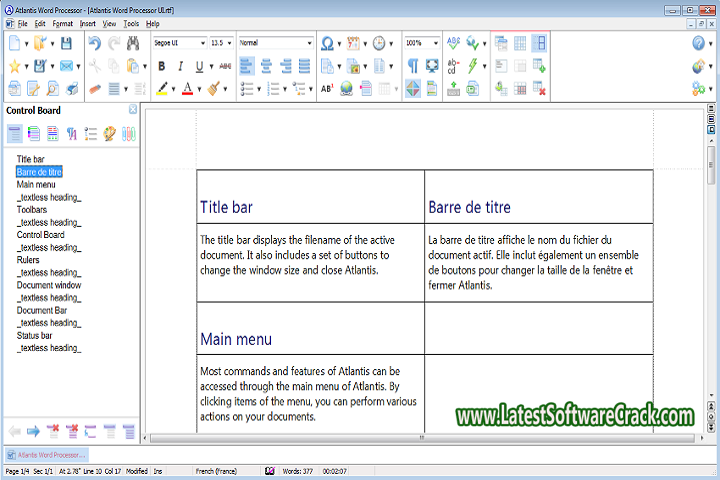Image resolution: width=720 pixels, height=480 pixels.
Task: Click the Copy icon in toolbar
Action: coord(113,66)
